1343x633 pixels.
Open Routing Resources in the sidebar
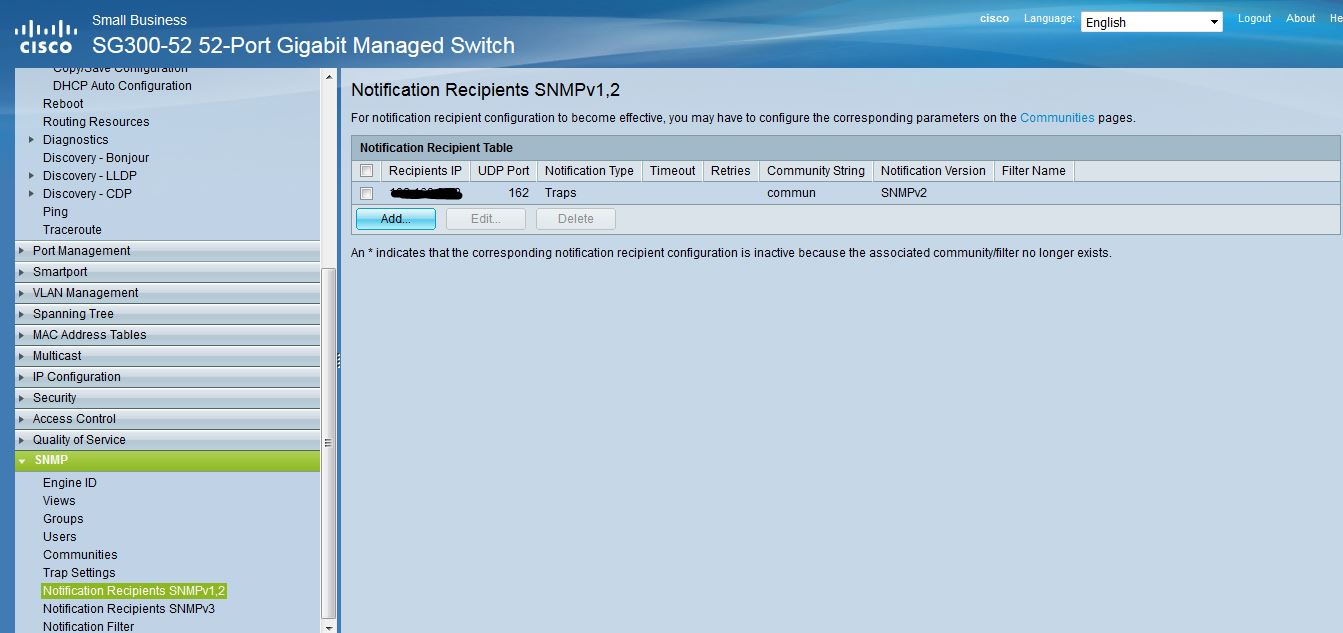[96, 122]
